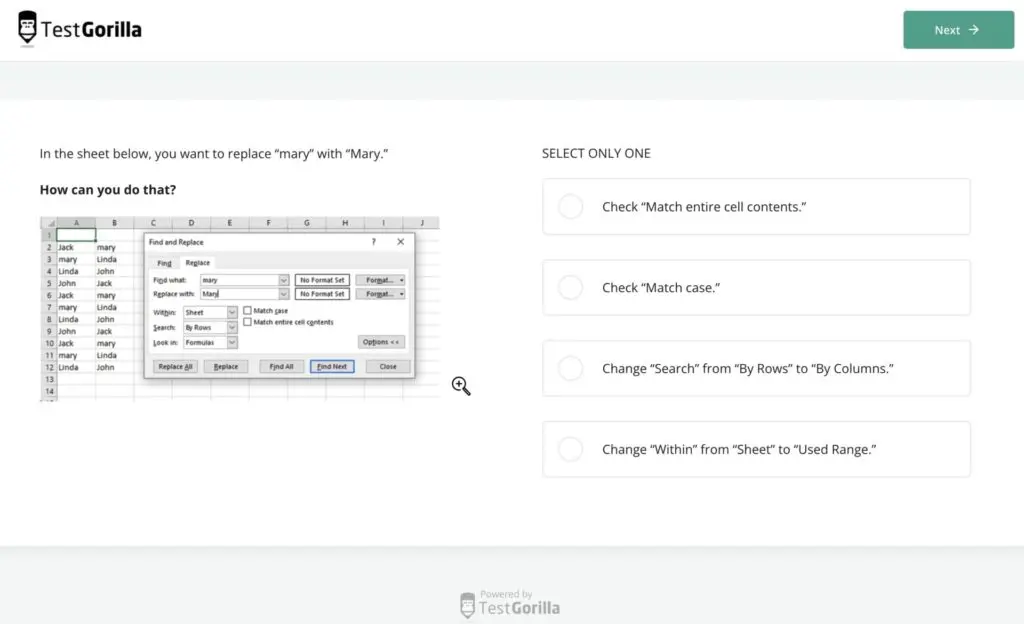Open the "Within" dropdown showing Sheet
The height and width of the screenshot is (624, 1024).
coord(231,312)
